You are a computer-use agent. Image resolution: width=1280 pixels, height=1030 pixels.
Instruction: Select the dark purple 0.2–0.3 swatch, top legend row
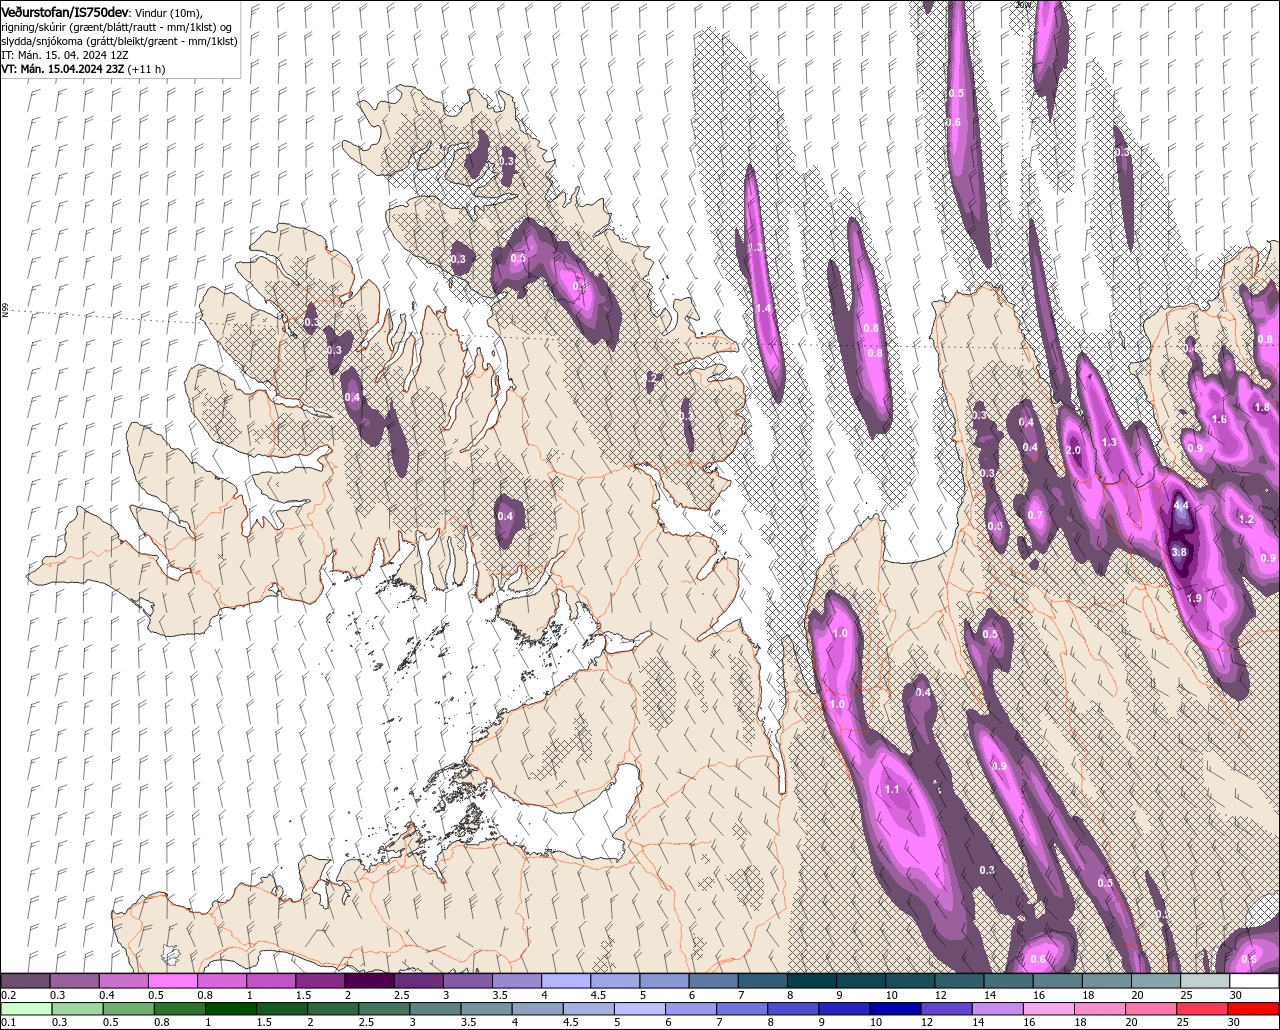[26, 981]
